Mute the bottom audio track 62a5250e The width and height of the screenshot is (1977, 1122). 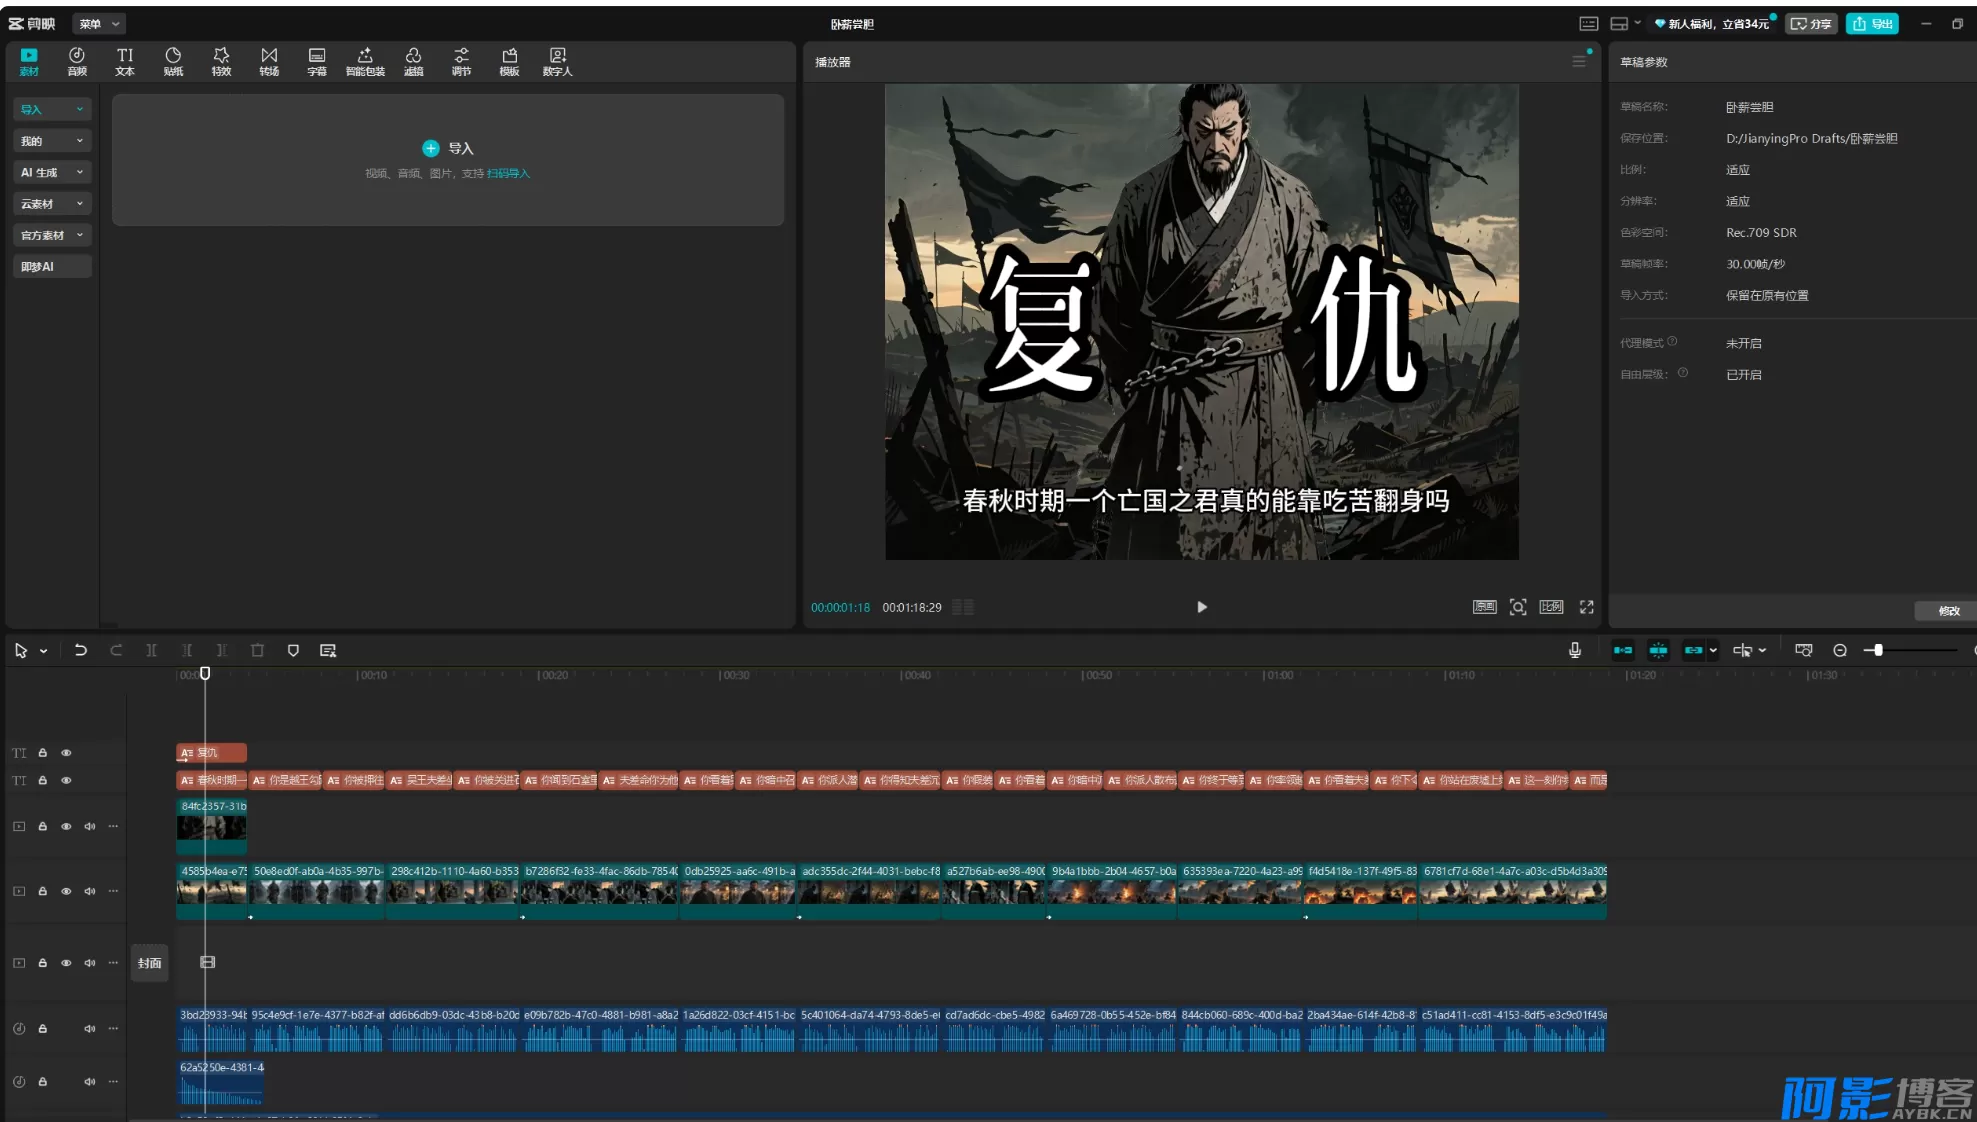[x=89, y=1082]
